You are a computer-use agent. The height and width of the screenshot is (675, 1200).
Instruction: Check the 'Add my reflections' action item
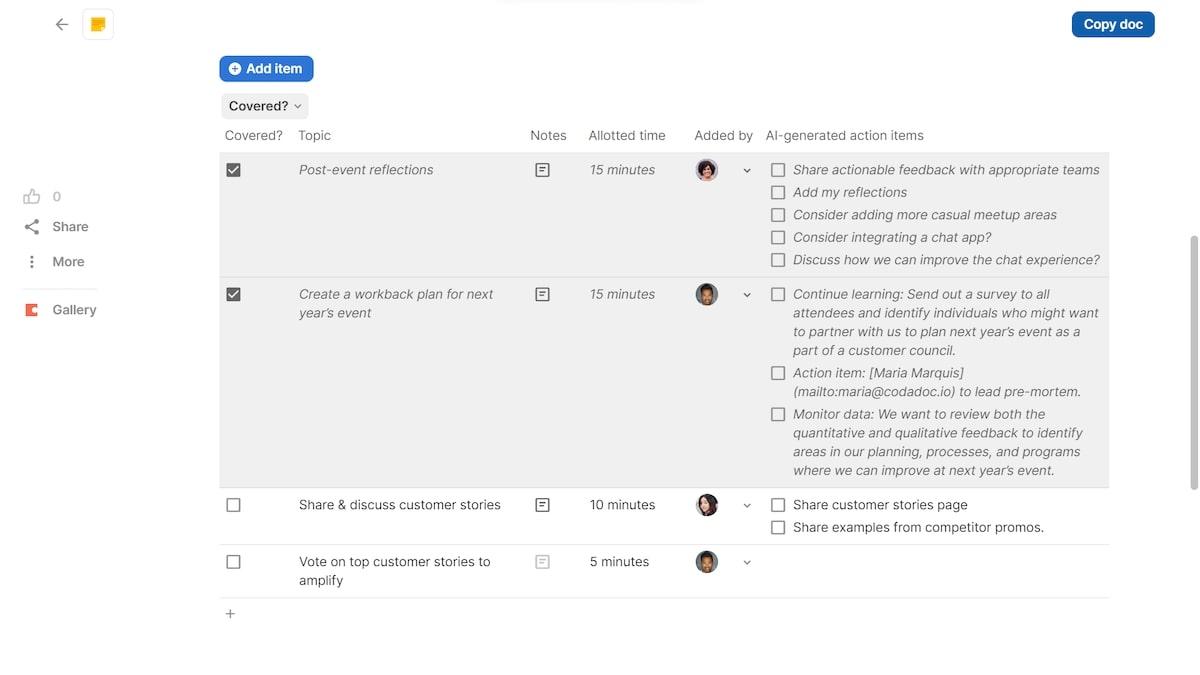click(778, 192)
